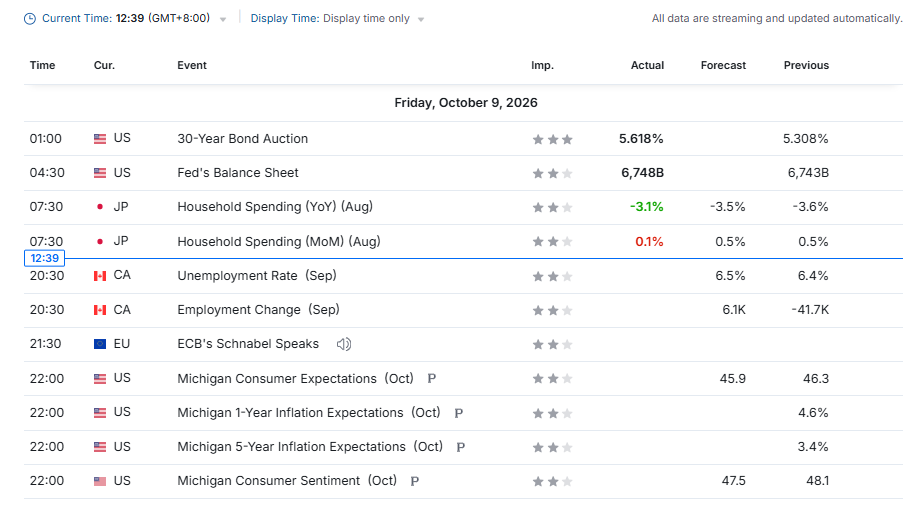Click the US flag on Michigan 1-Year Inflation row
The width and height of the screenshot is (915, 515).
pyautogui.click(x=100, y=413)
